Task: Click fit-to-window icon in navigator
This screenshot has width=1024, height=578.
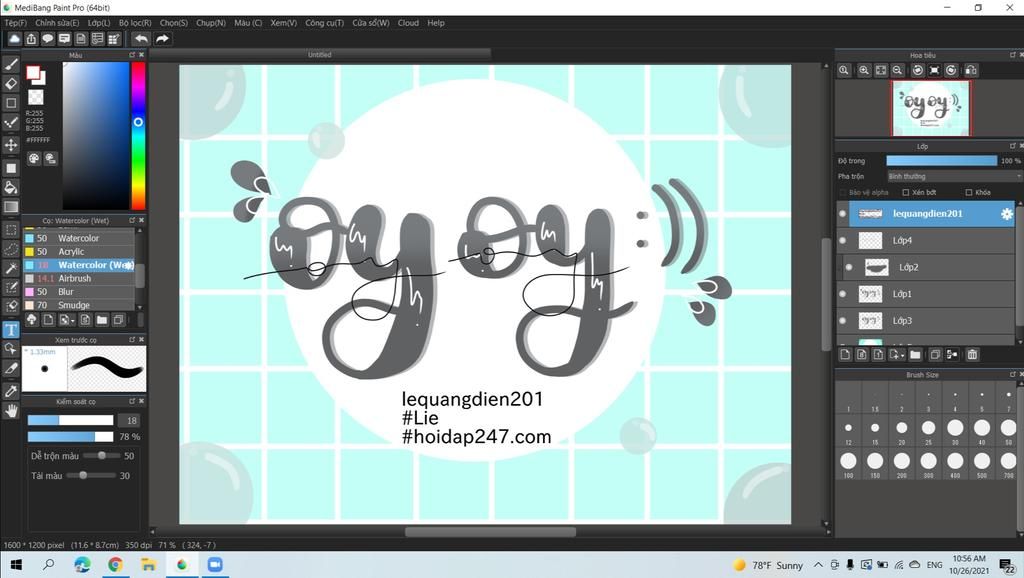Action: 880,71
